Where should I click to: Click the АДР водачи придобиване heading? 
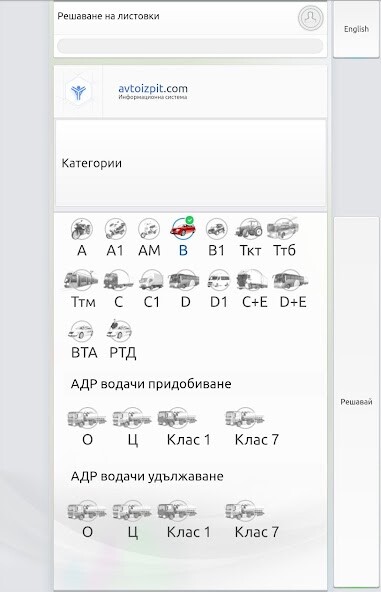[x=151, y=384]
